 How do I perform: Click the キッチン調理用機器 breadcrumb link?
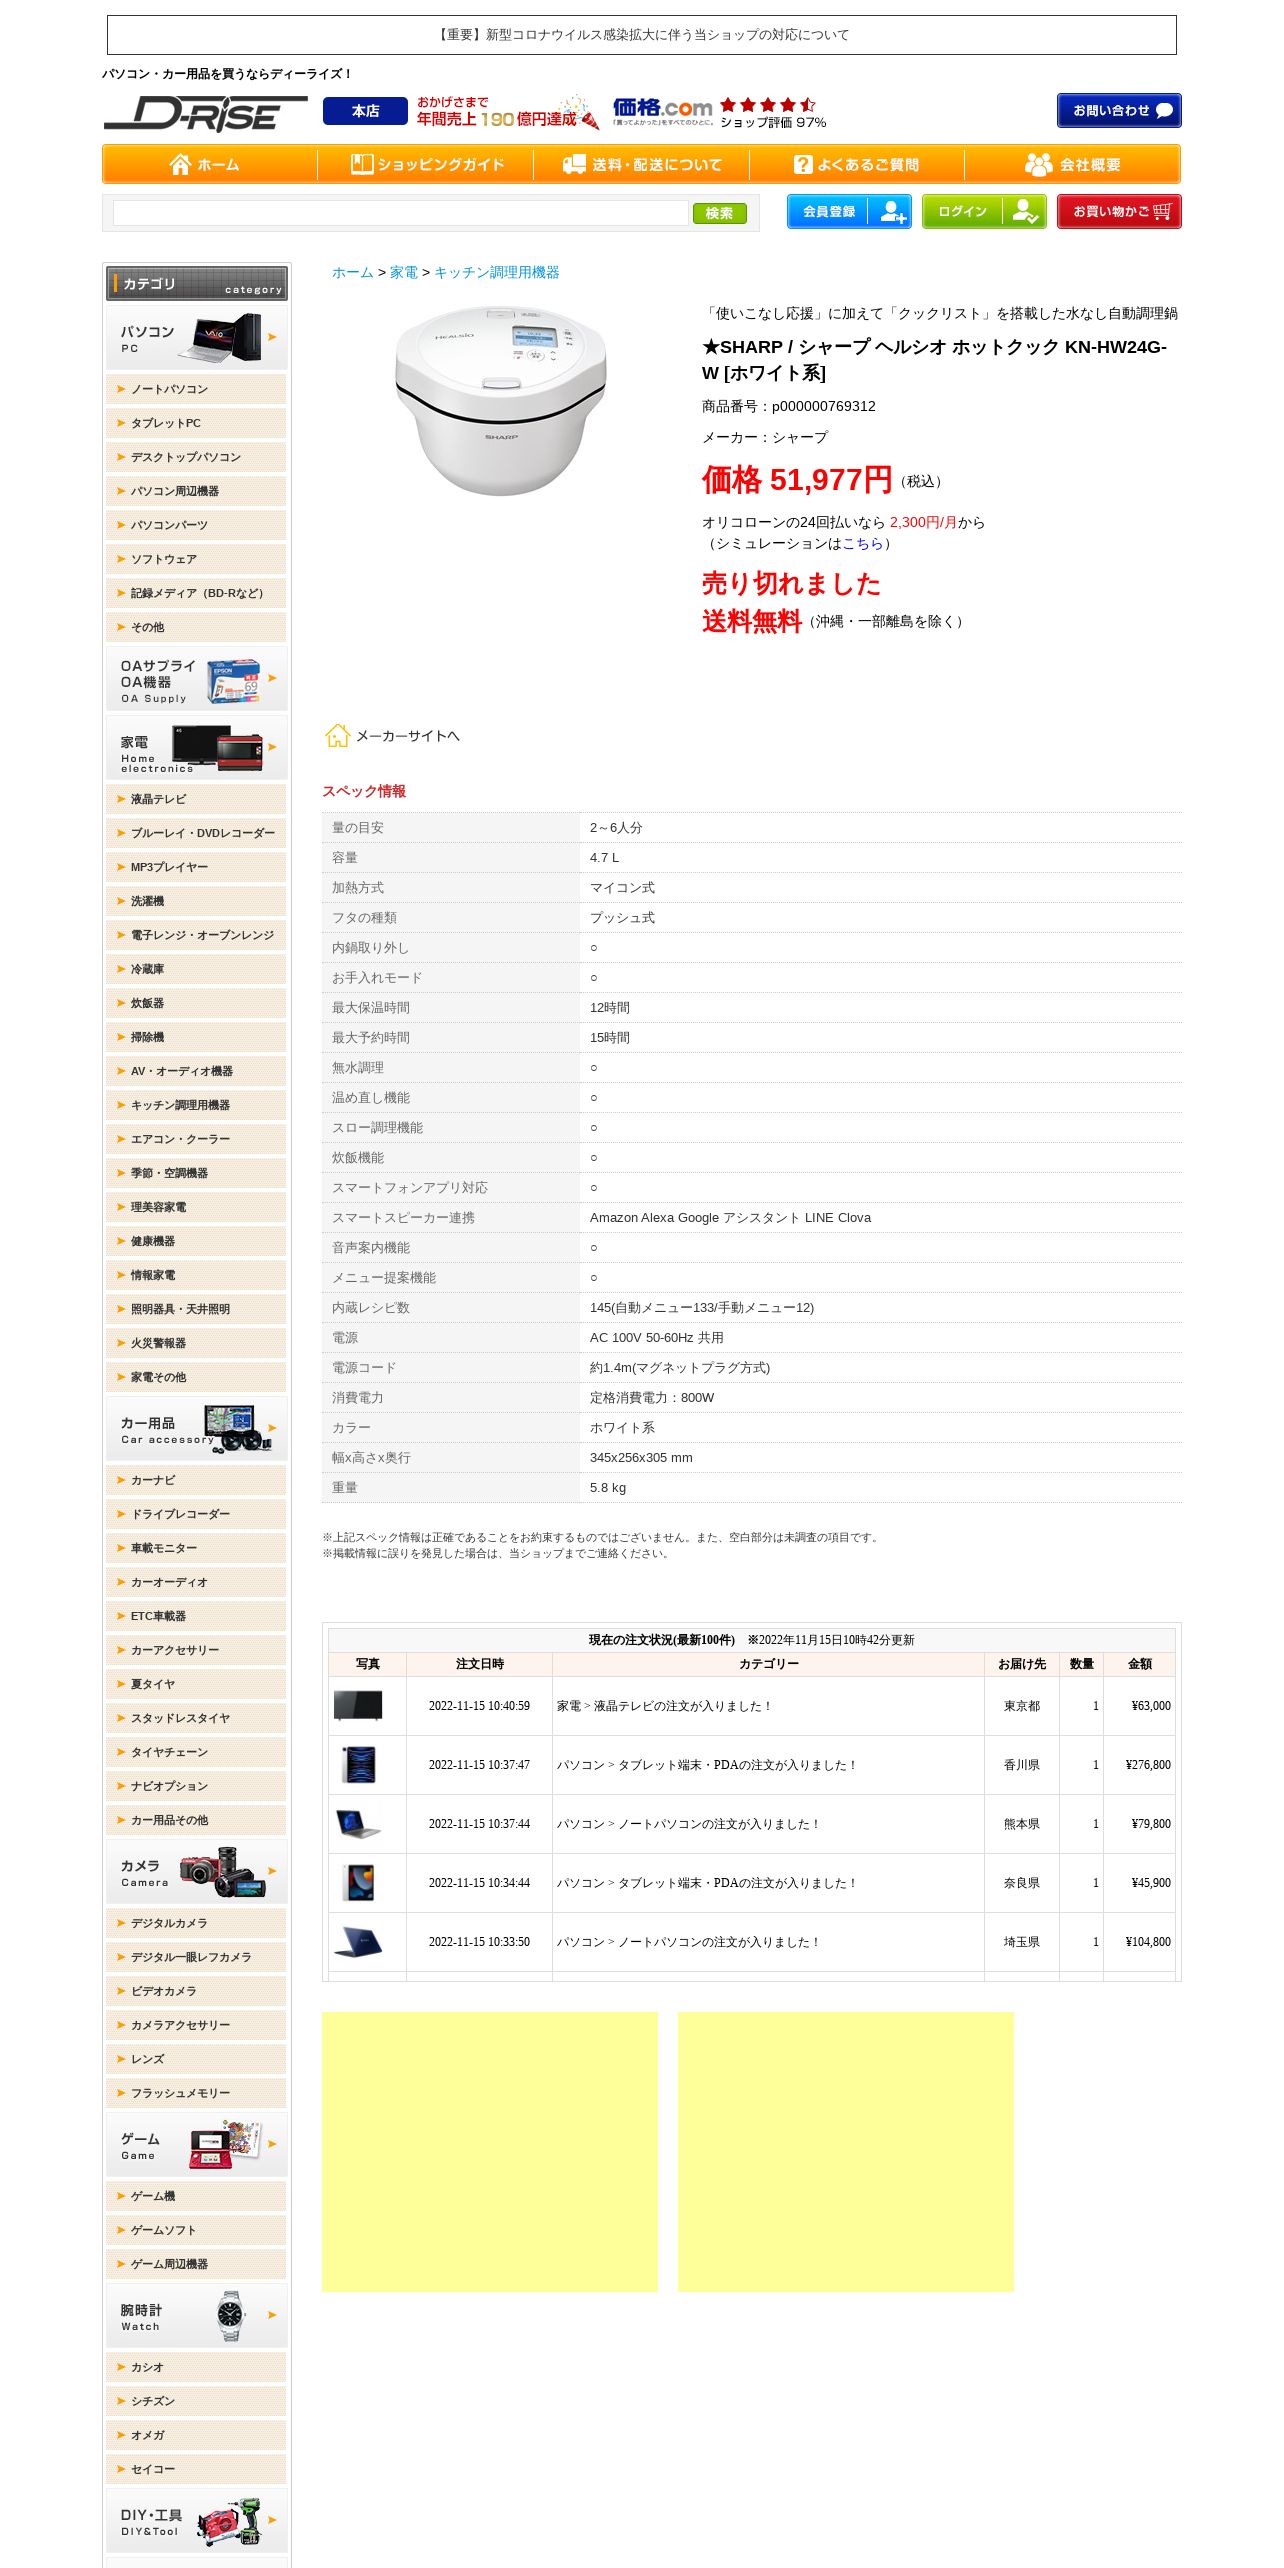pyautogui.click(x=496, y=272)
